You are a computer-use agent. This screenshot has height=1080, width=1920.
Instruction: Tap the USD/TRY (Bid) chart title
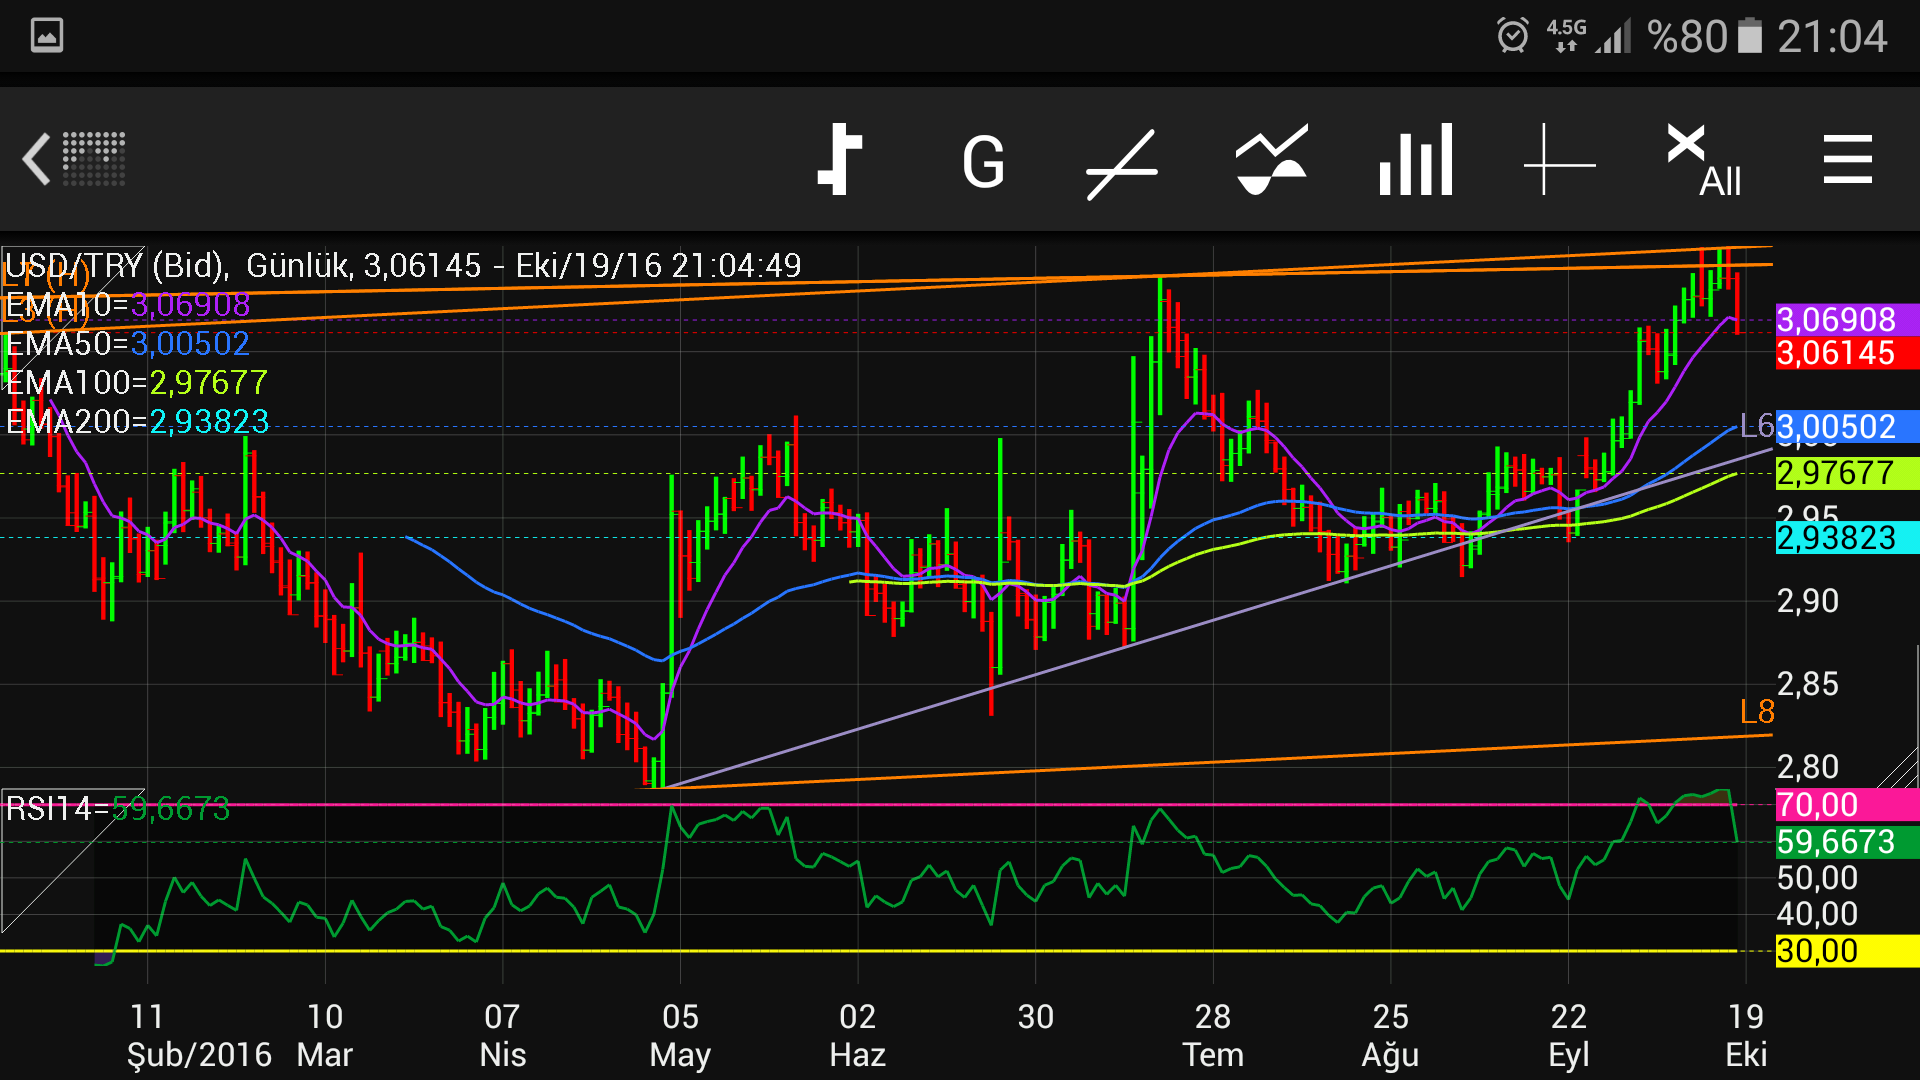click(117, 266)
